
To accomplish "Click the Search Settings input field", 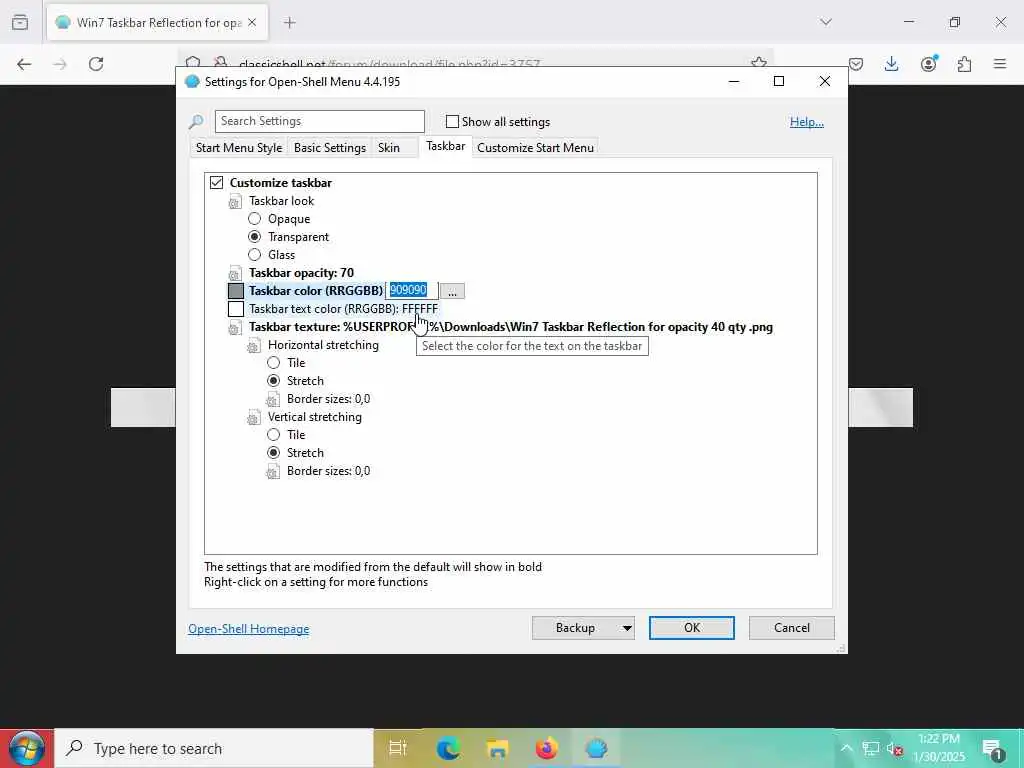I will click(319, 121).
